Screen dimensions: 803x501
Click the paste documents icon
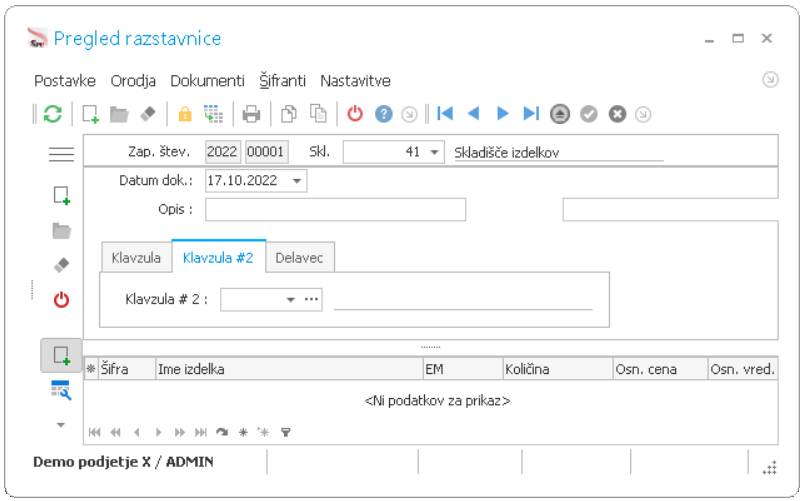pyautogui.click(x=318, y=114)
